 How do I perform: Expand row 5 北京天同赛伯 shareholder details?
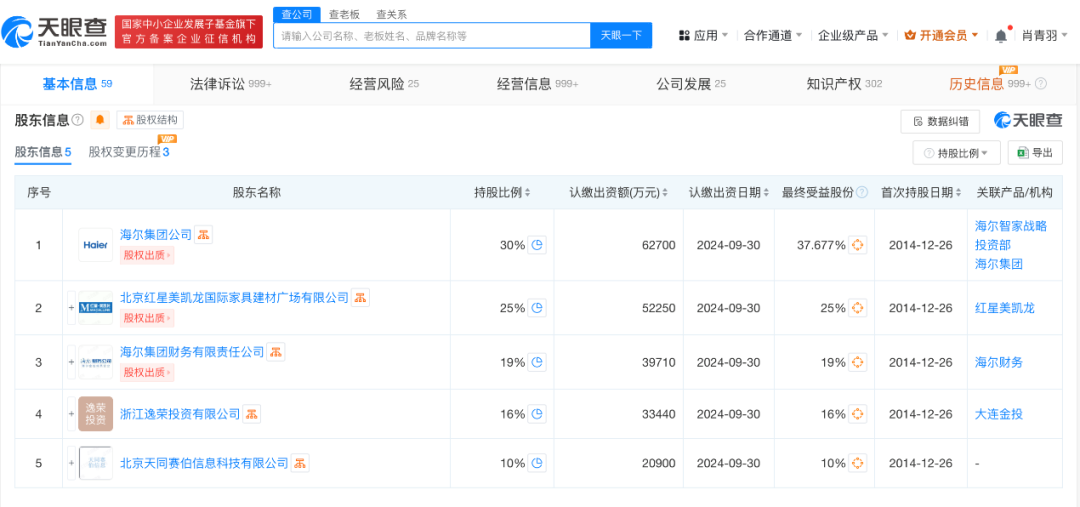pyautogui.click(x=71, y=463)
